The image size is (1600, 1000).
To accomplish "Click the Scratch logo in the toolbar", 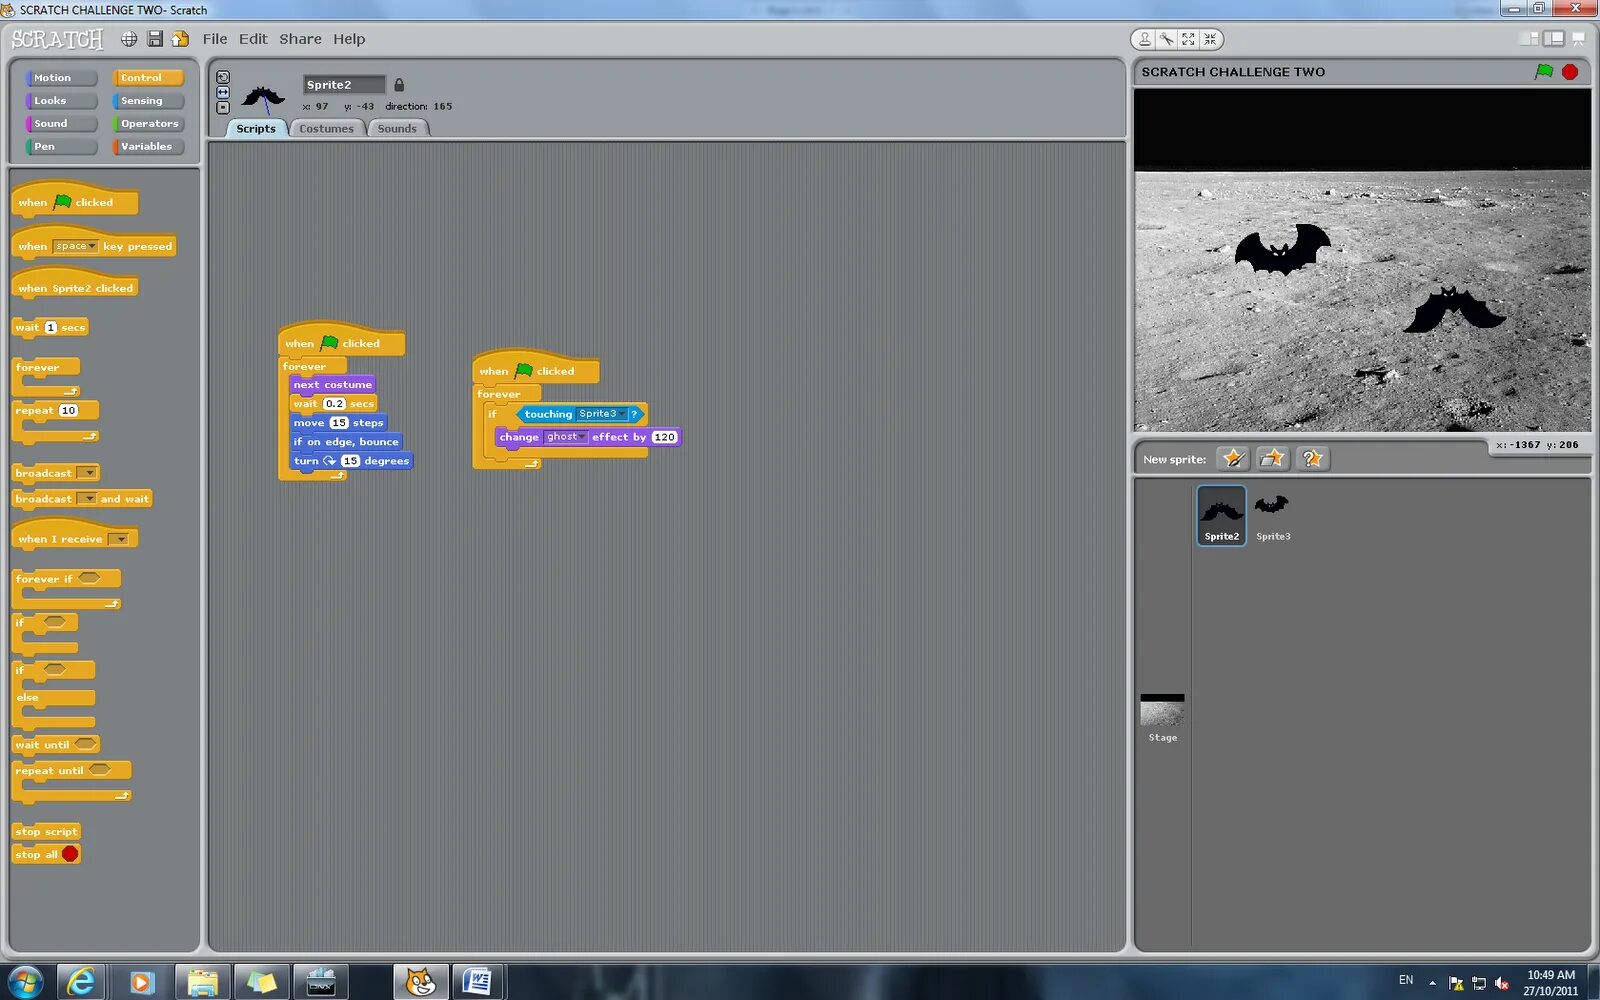I will click(x=57, y=39).
